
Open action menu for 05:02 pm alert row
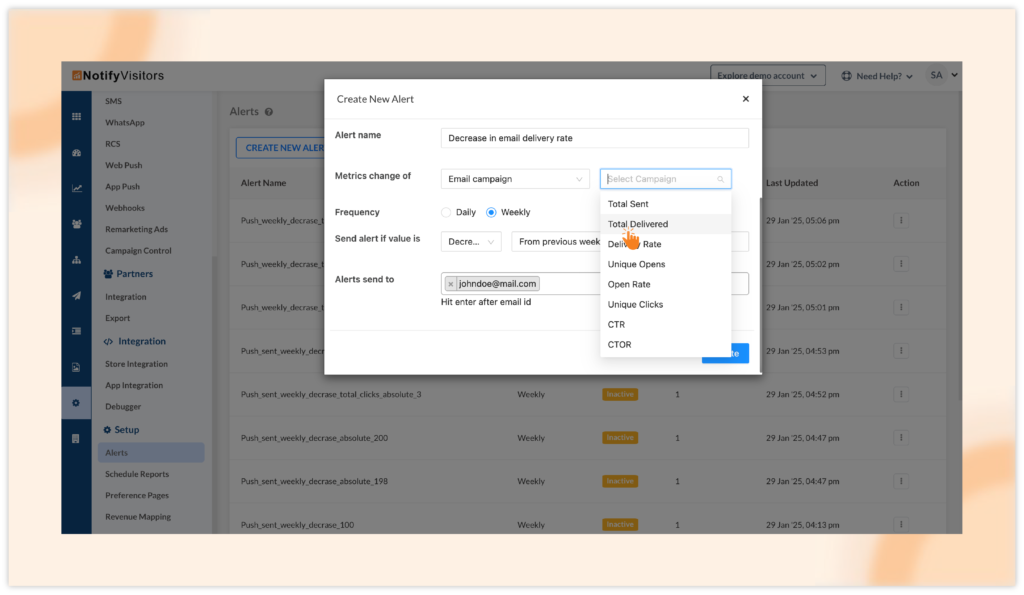pyautogui.click(x=901, y=264)
